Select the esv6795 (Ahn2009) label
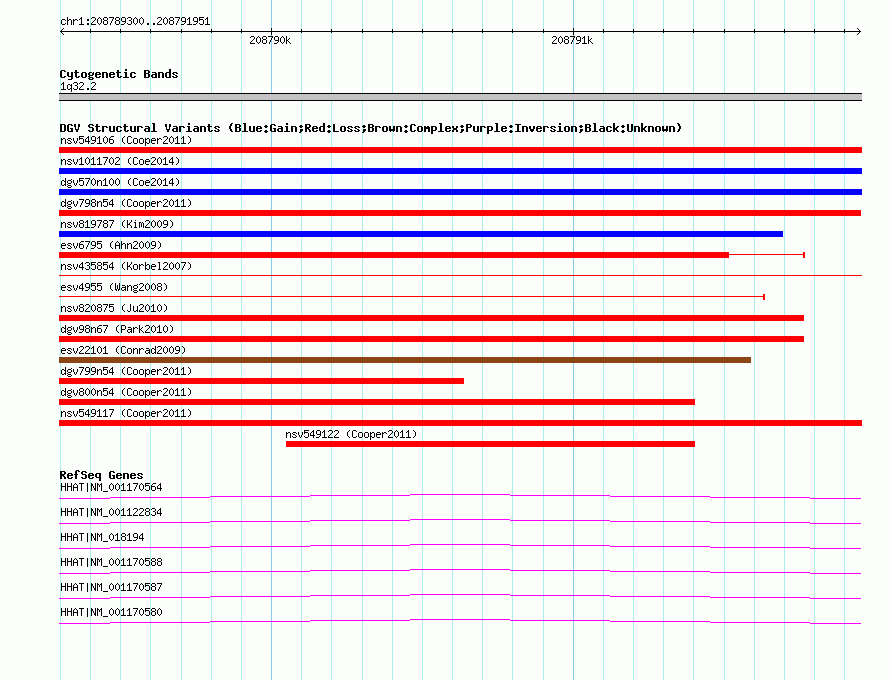Image resolution: width=890 pixels, height=680 pixels. (x=111, y=245)
